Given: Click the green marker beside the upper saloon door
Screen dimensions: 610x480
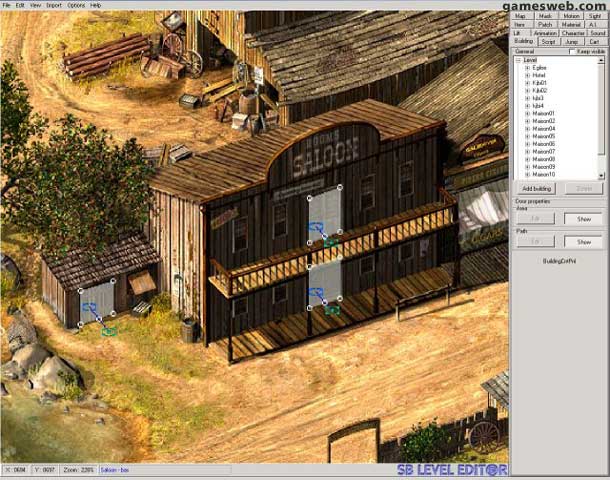Looking at the screenshot, I should pyautogui.click(x=331, y=241).
